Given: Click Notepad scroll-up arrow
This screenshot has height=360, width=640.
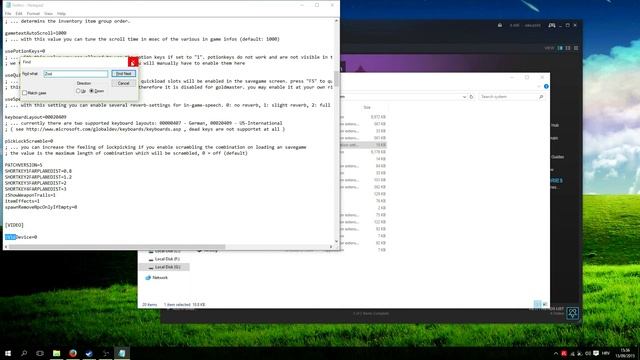Looking at the screenshot, I should (x=337, y=20).
